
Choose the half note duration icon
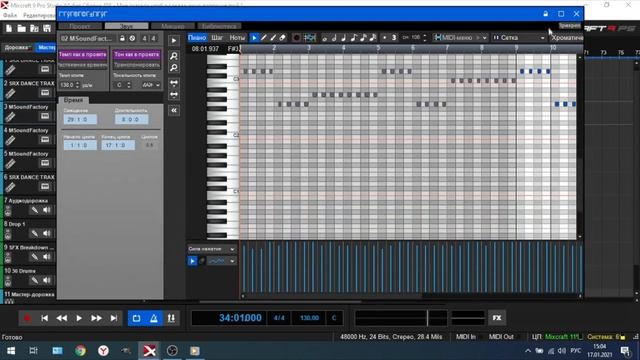334,38
